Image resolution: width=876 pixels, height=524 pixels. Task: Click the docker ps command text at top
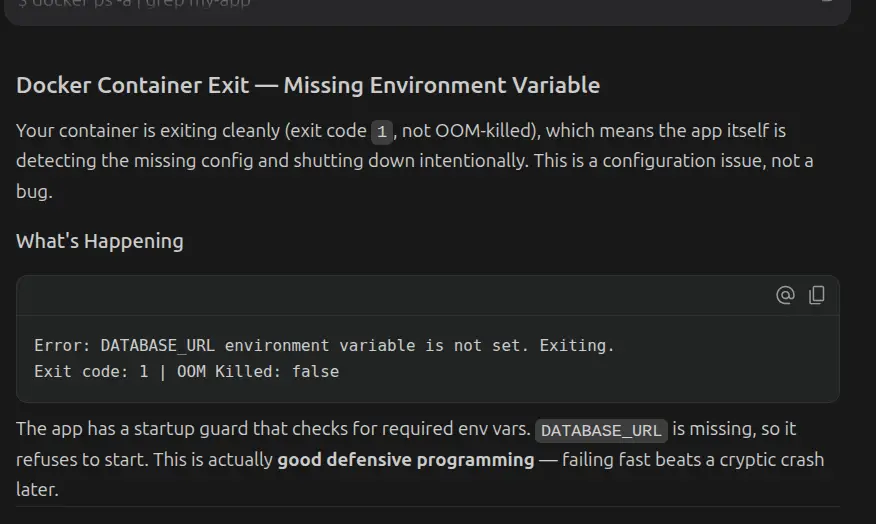click(x=134, y=3)
